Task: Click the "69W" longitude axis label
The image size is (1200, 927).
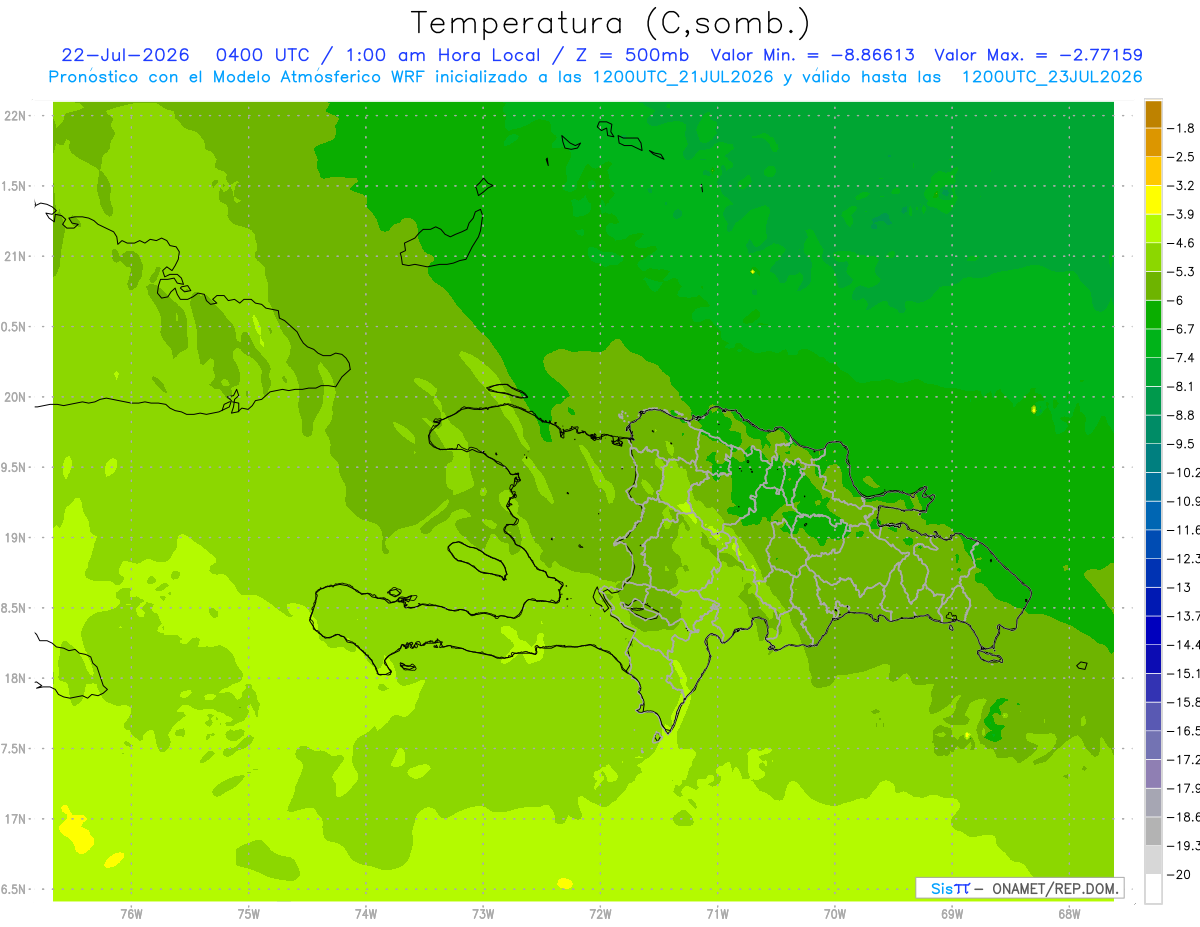Action: (x=952, y=913)
